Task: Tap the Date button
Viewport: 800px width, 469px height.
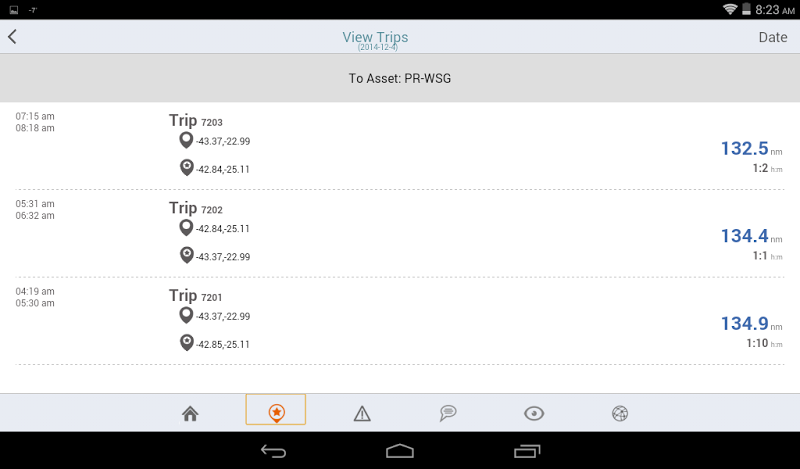Action: 772,37
